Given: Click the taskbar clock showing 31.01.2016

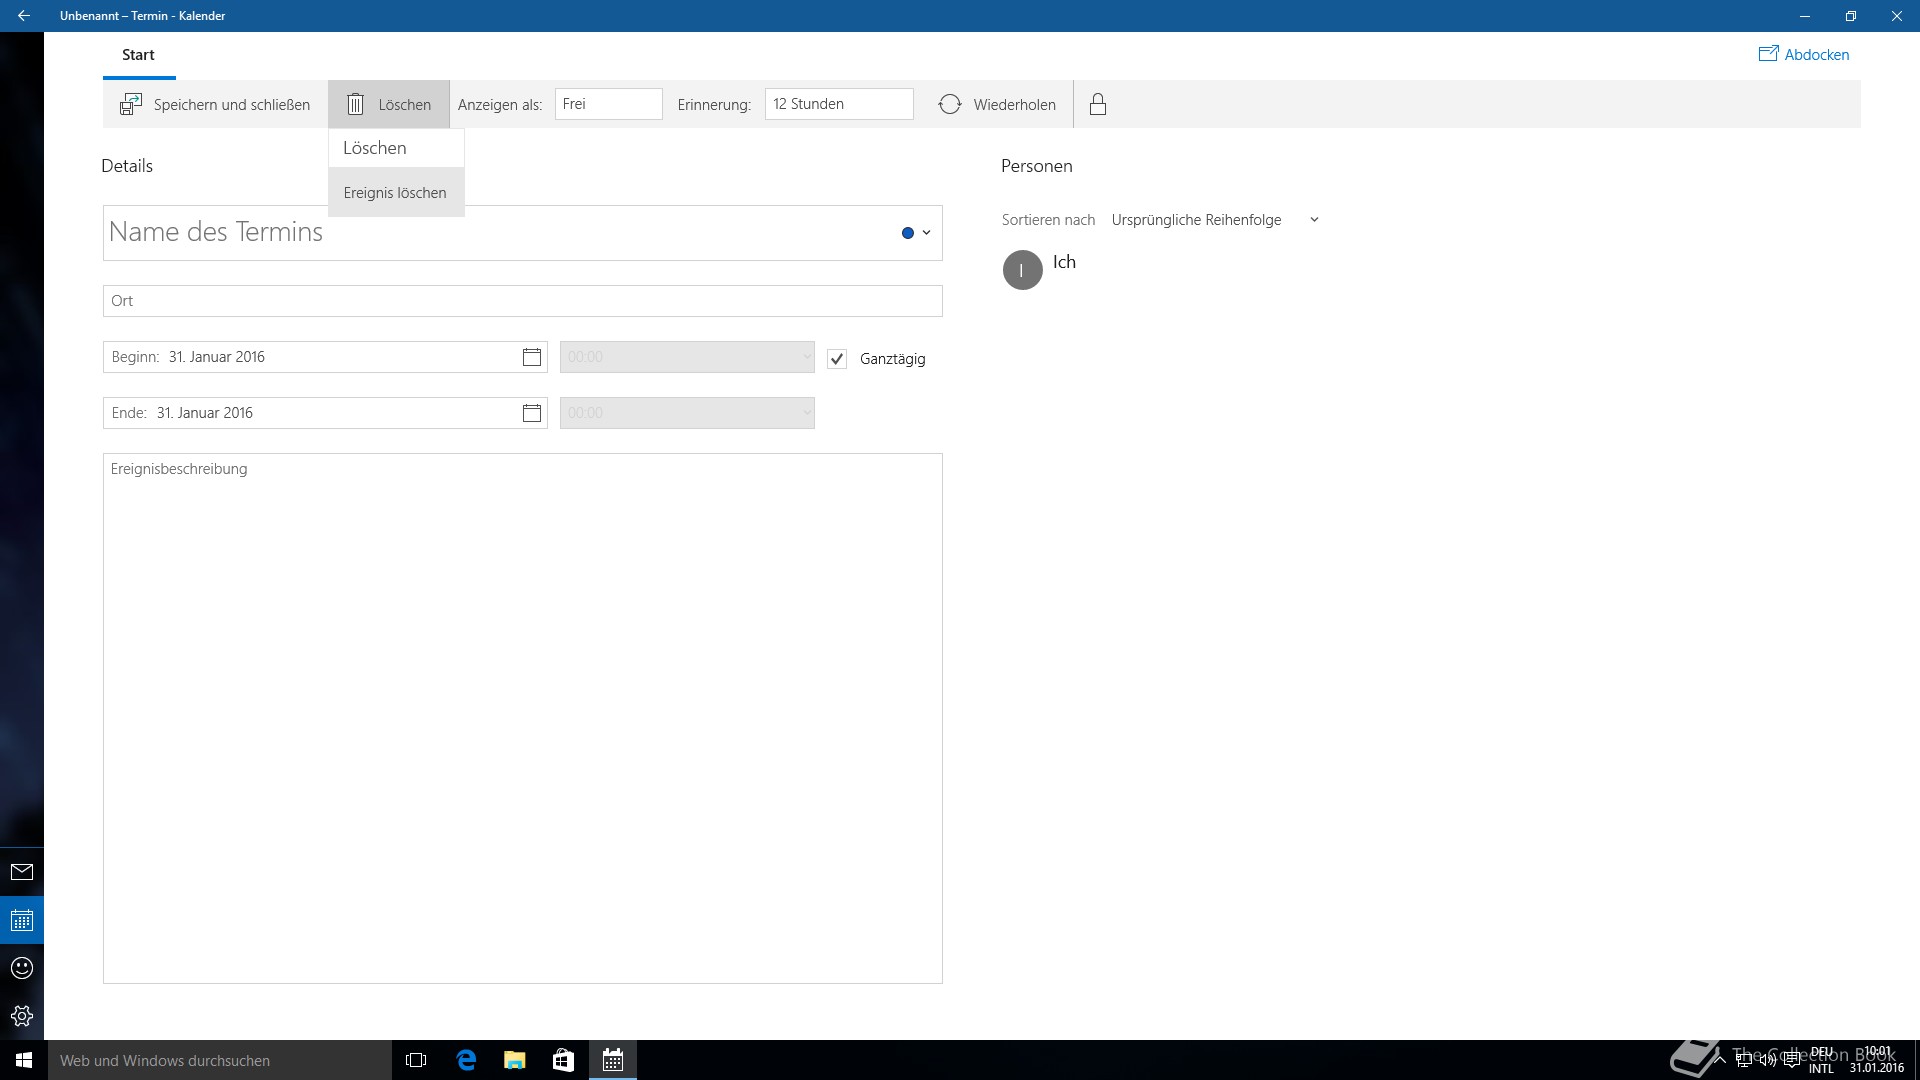Looking at the screenshot, I should click(1877, 1060).
